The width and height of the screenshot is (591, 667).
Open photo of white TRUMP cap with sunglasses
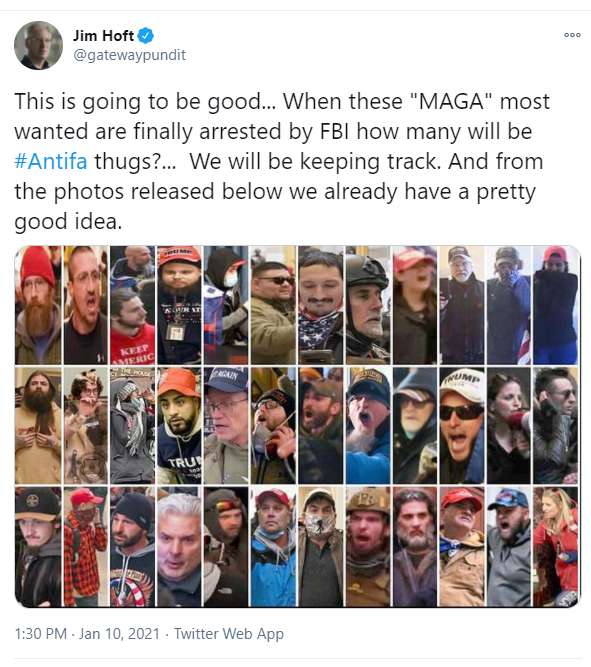coord(462,426)
